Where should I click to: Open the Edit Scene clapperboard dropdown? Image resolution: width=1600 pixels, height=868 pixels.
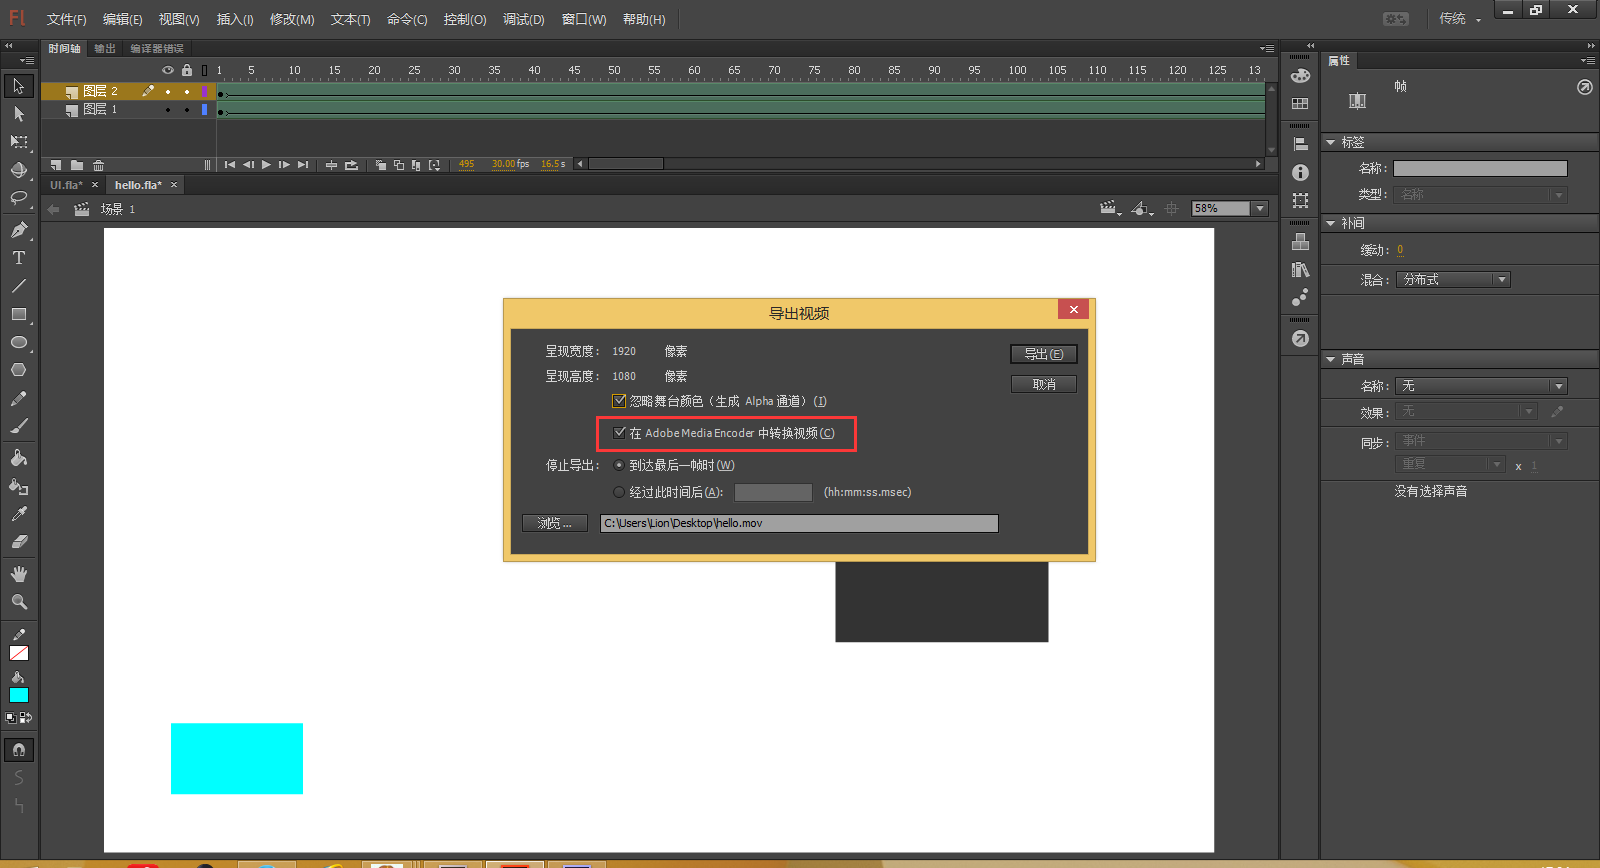coord(1110,208)
